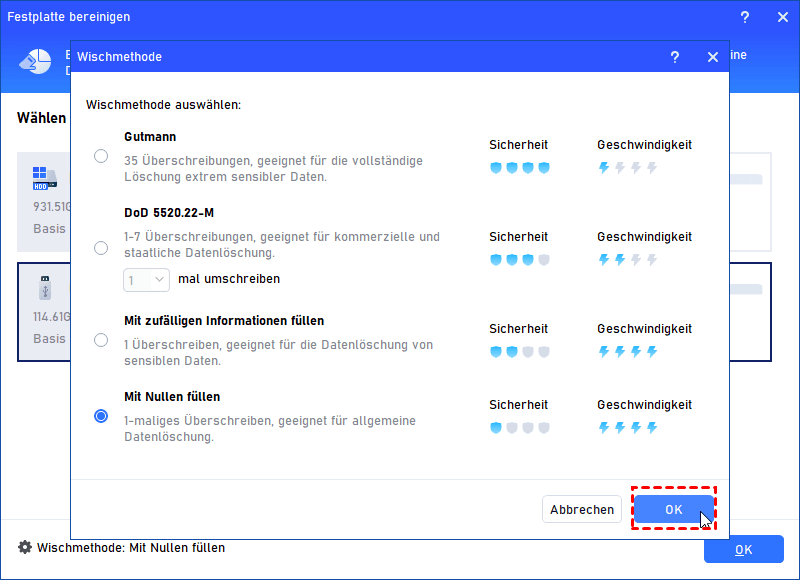The height and width of the screenshot is (580, 800).
Task: Close the Festplatte bereinigen window
Action: point(780,18)
